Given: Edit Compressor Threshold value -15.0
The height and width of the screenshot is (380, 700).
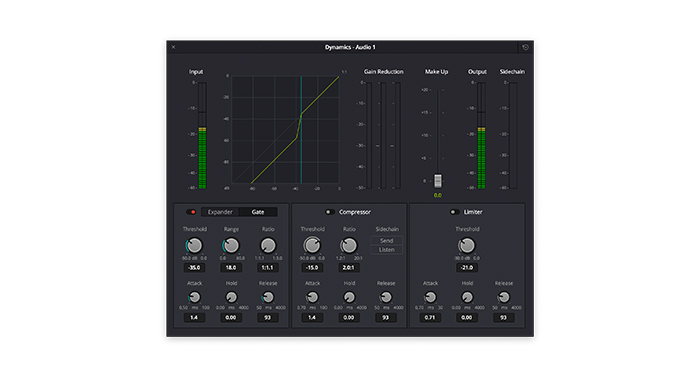Looking at the screenshot, I should pos(312,267).
